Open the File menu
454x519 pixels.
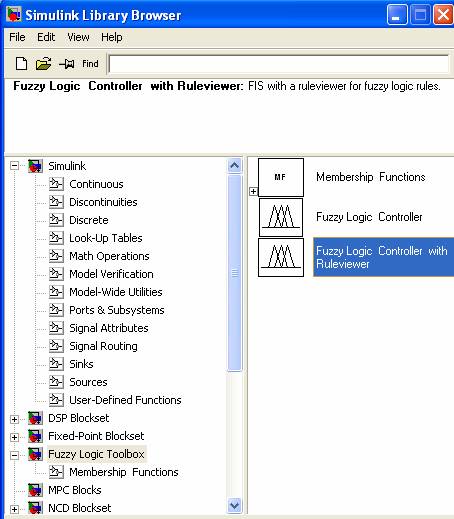coord(17,37)
